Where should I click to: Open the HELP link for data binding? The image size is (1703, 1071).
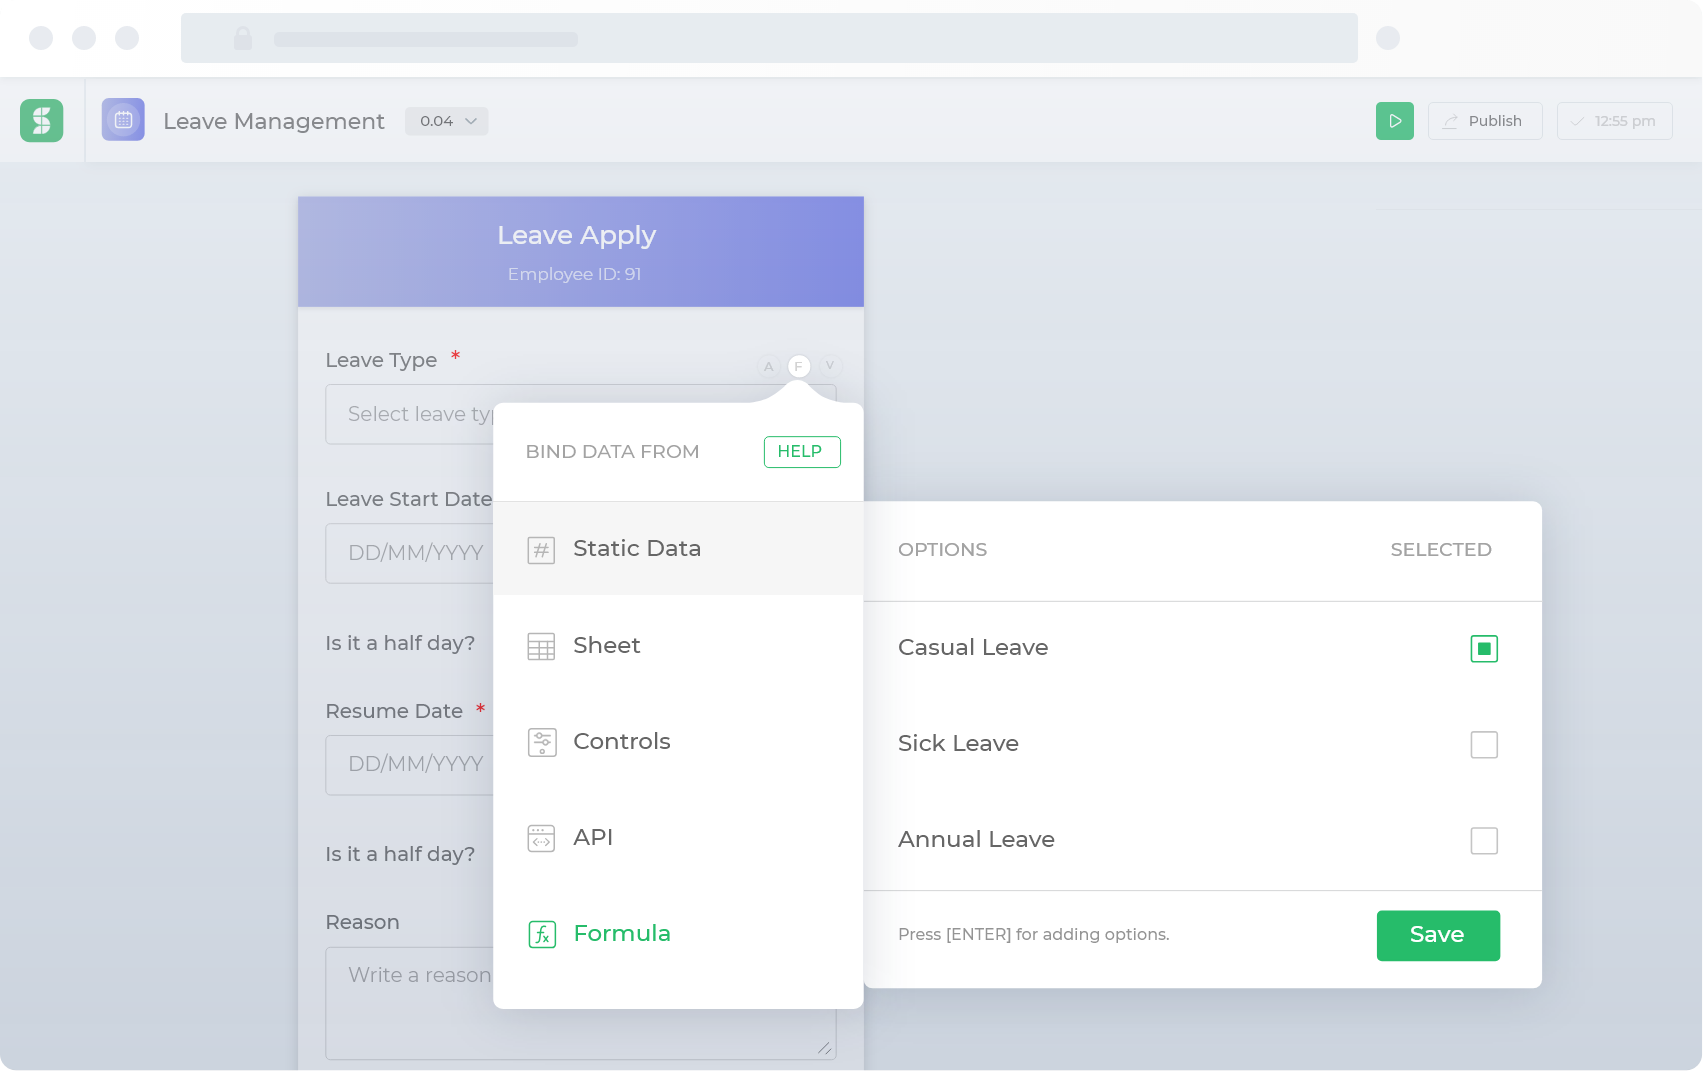[x=802, y=452]
